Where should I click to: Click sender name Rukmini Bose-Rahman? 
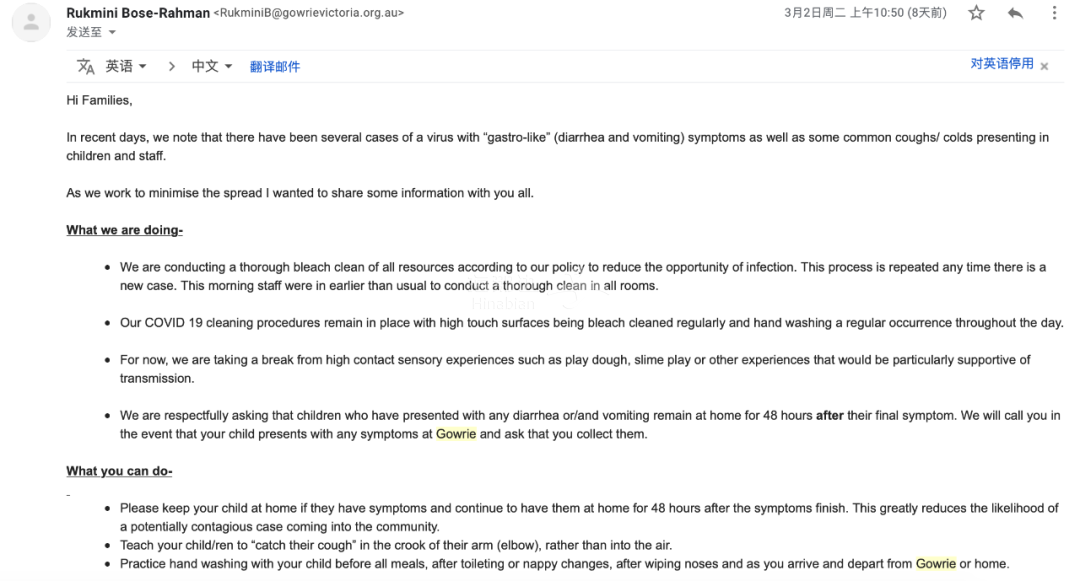pyautogui.click(x=138, y=13)
